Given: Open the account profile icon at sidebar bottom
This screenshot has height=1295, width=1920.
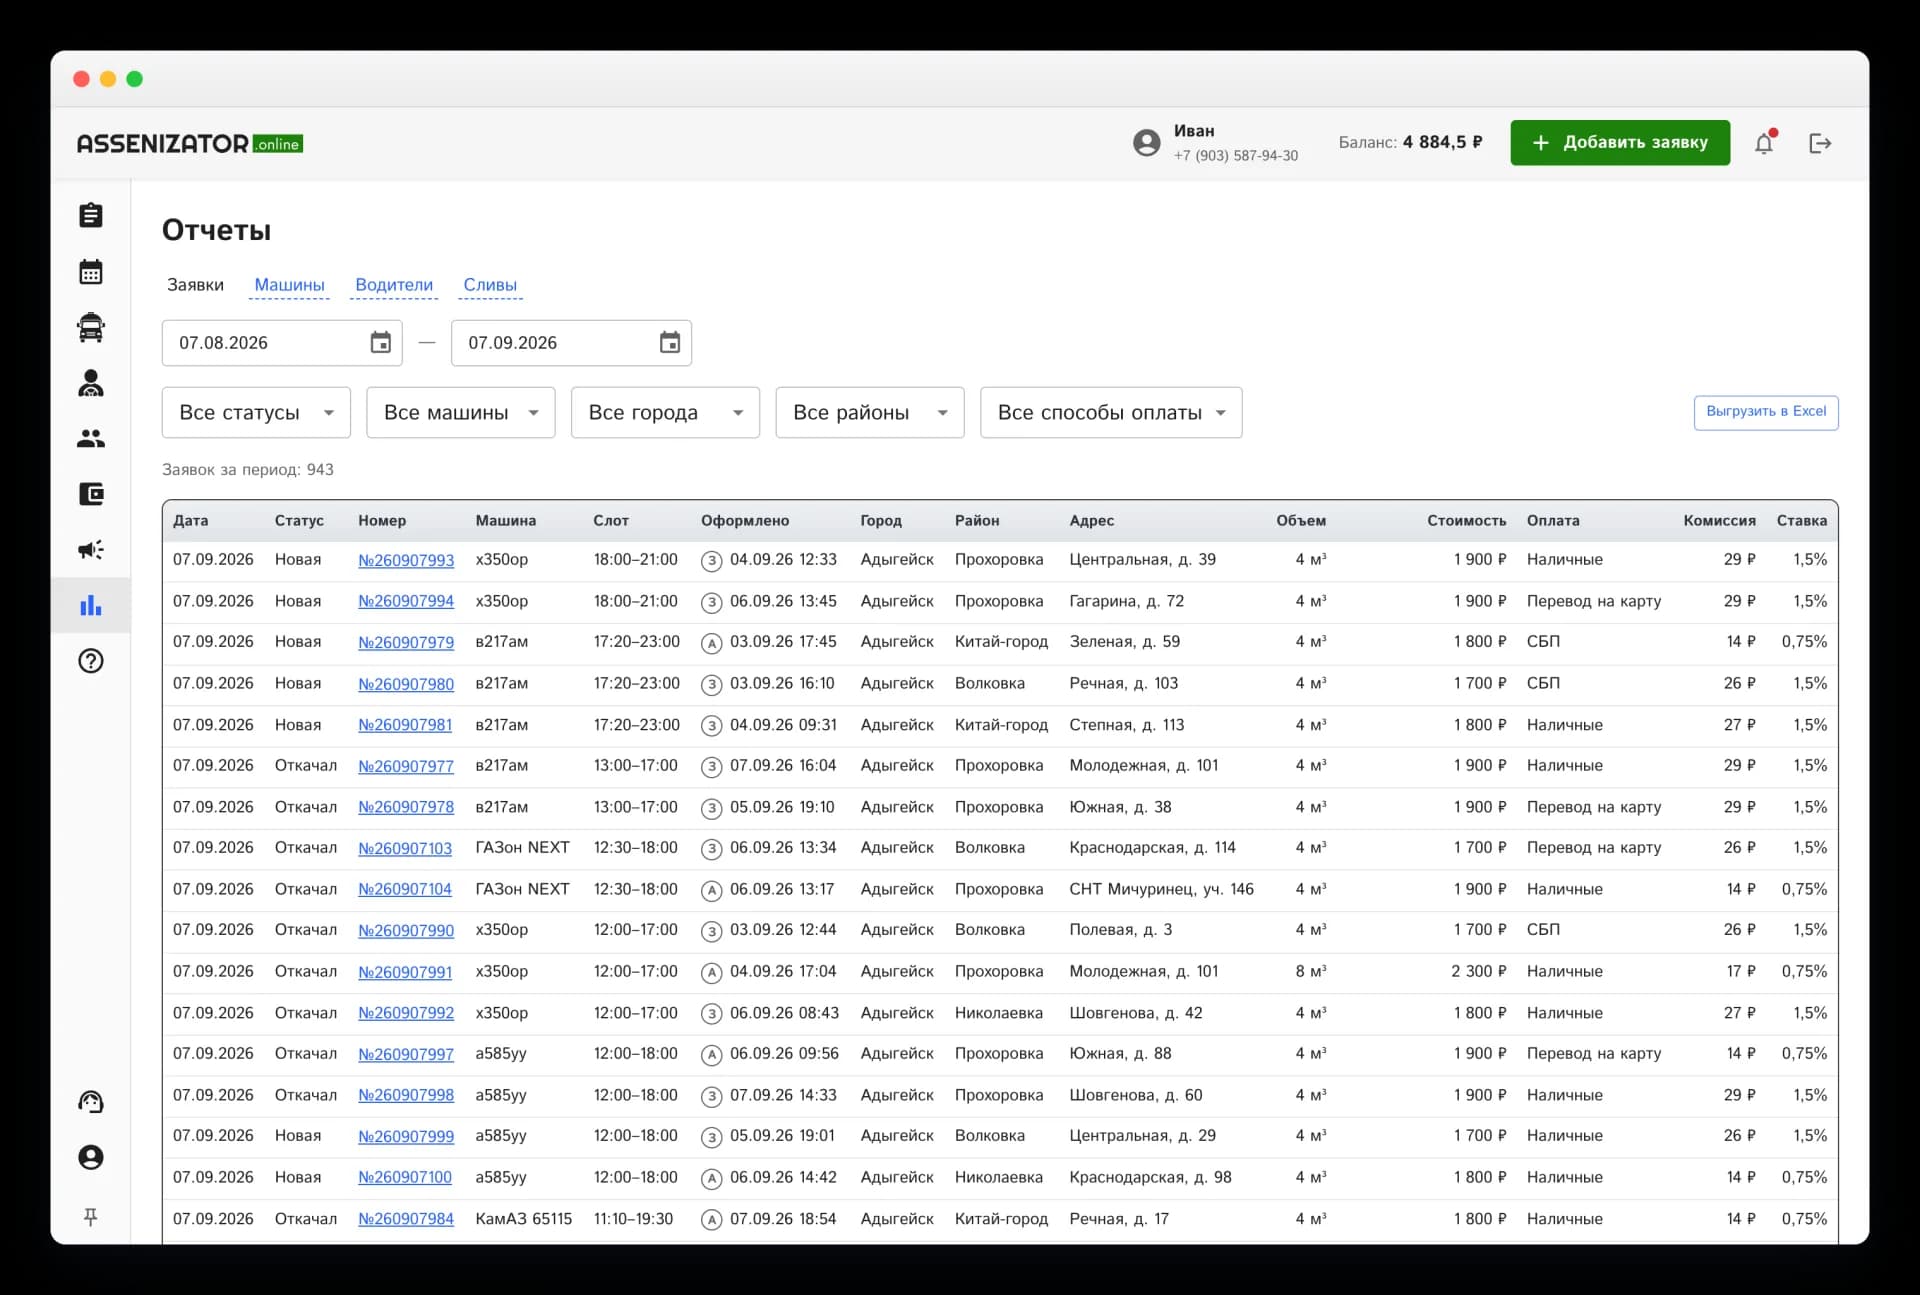Looking at the screenshot, I should (x=91, y=1157).
